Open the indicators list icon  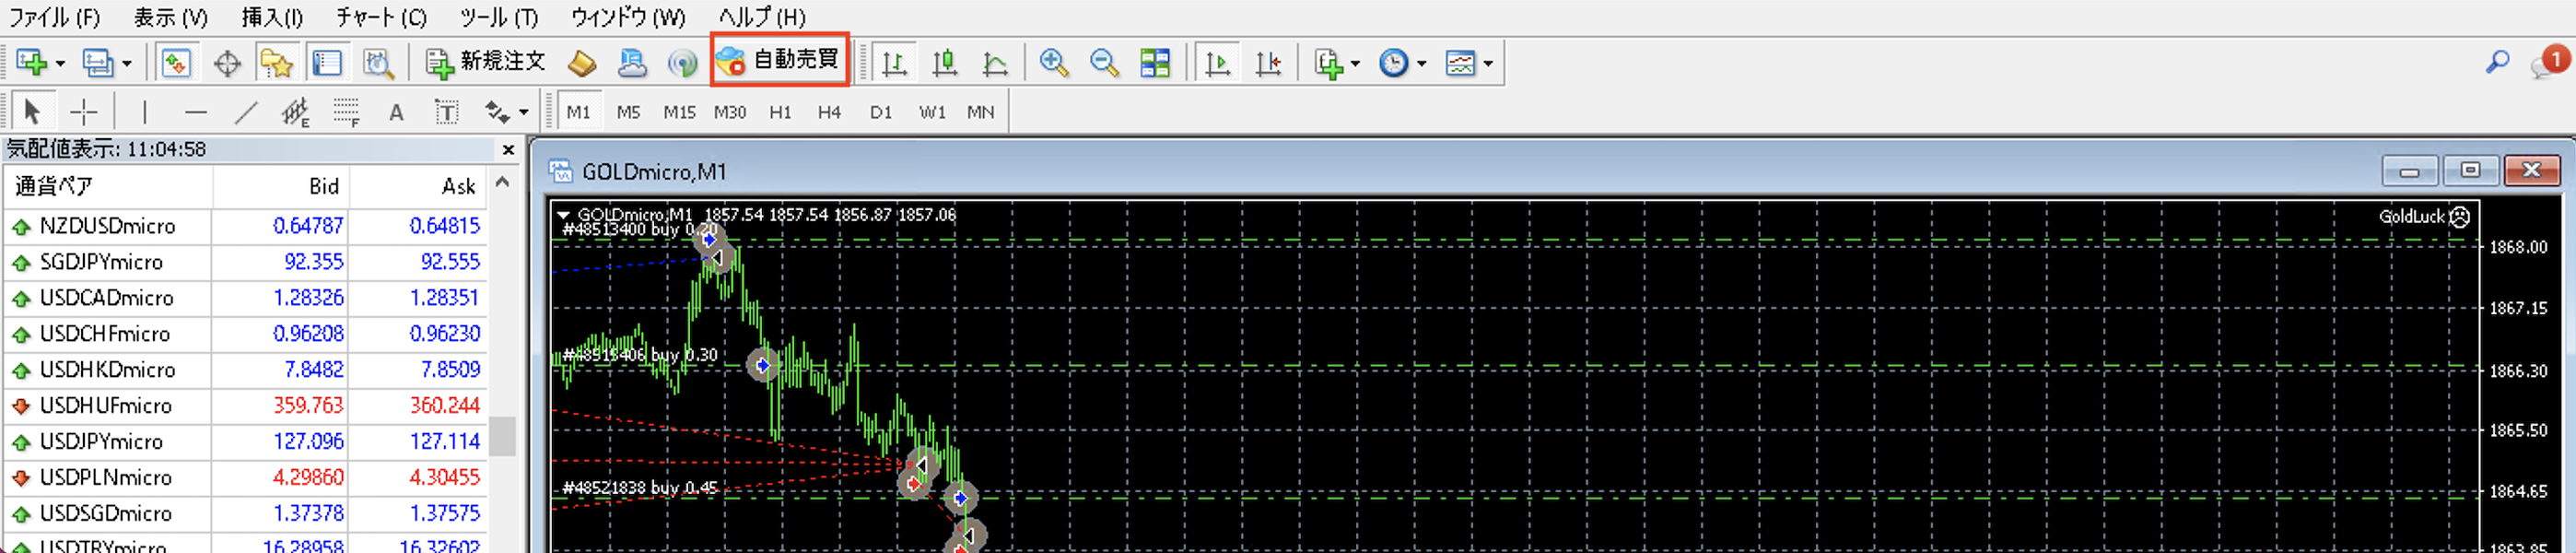[1328, 63]
